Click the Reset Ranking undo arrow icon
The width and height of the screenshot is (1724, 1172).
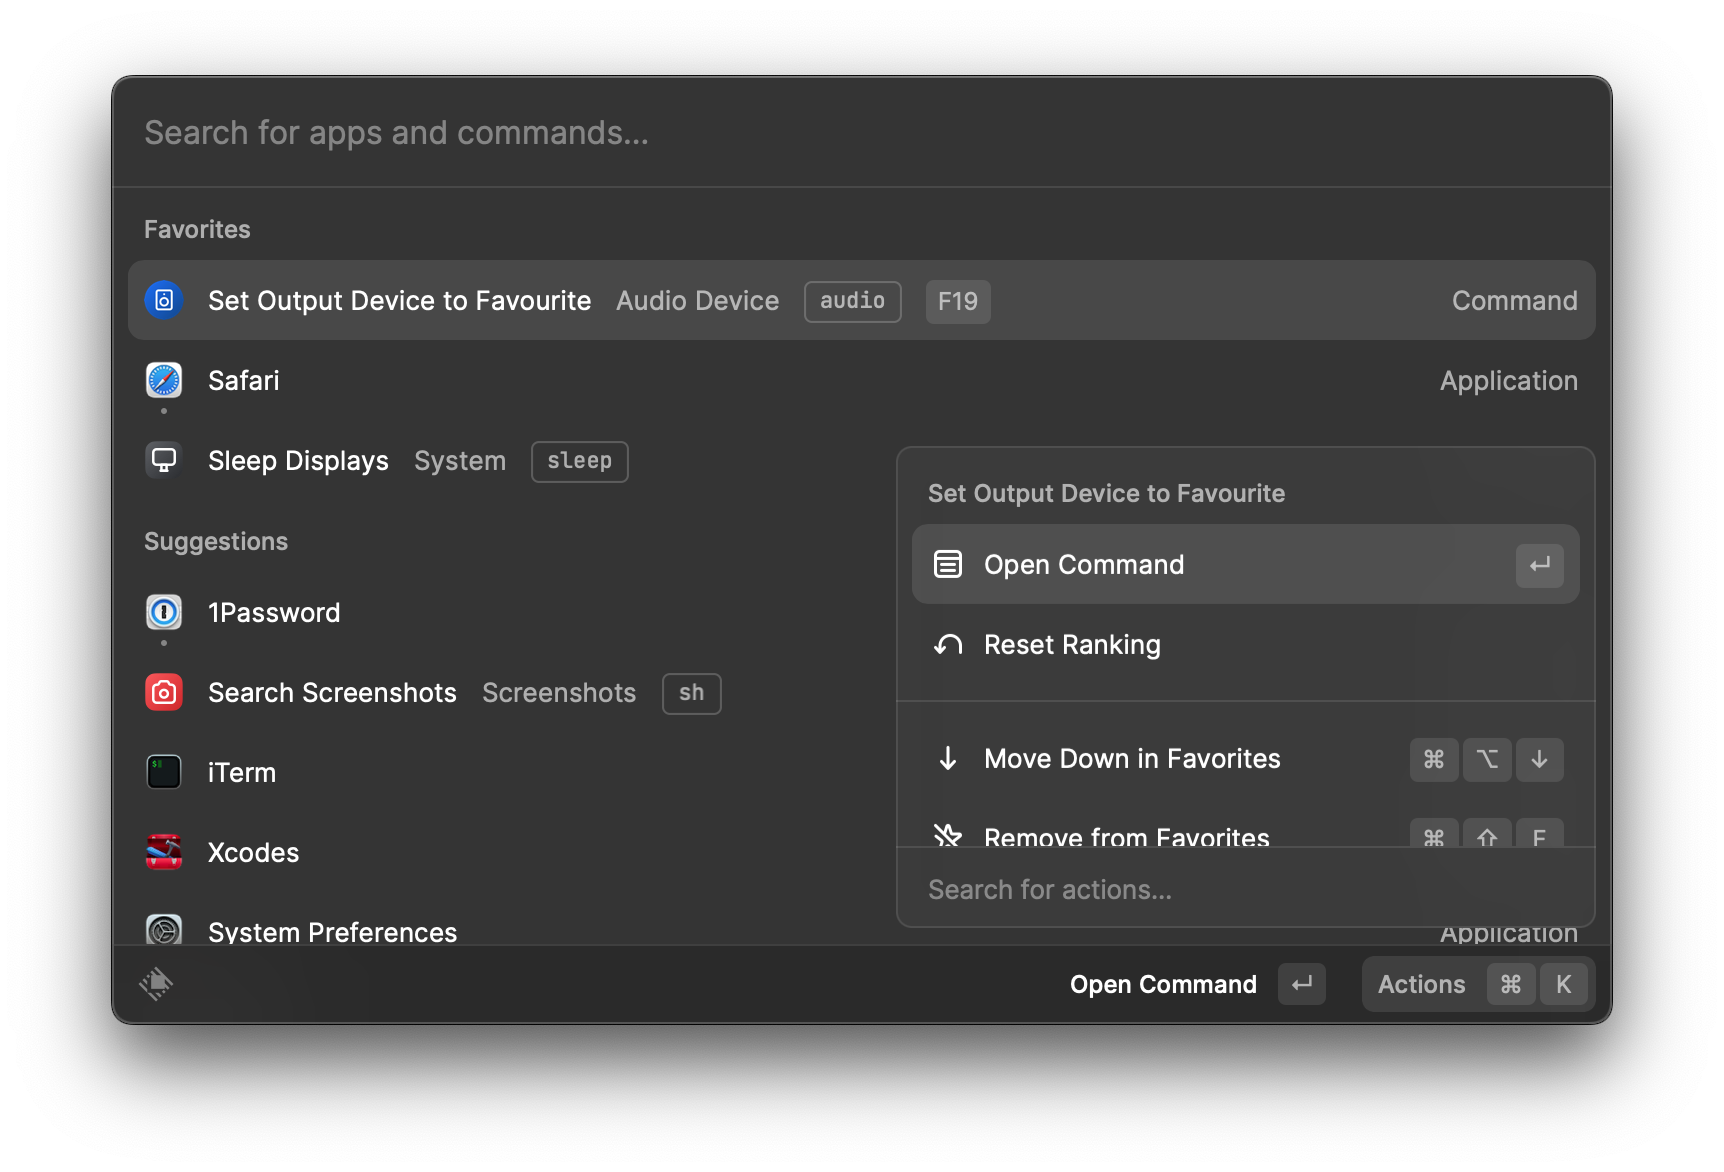pyautogui.click(x=948, y=644)
